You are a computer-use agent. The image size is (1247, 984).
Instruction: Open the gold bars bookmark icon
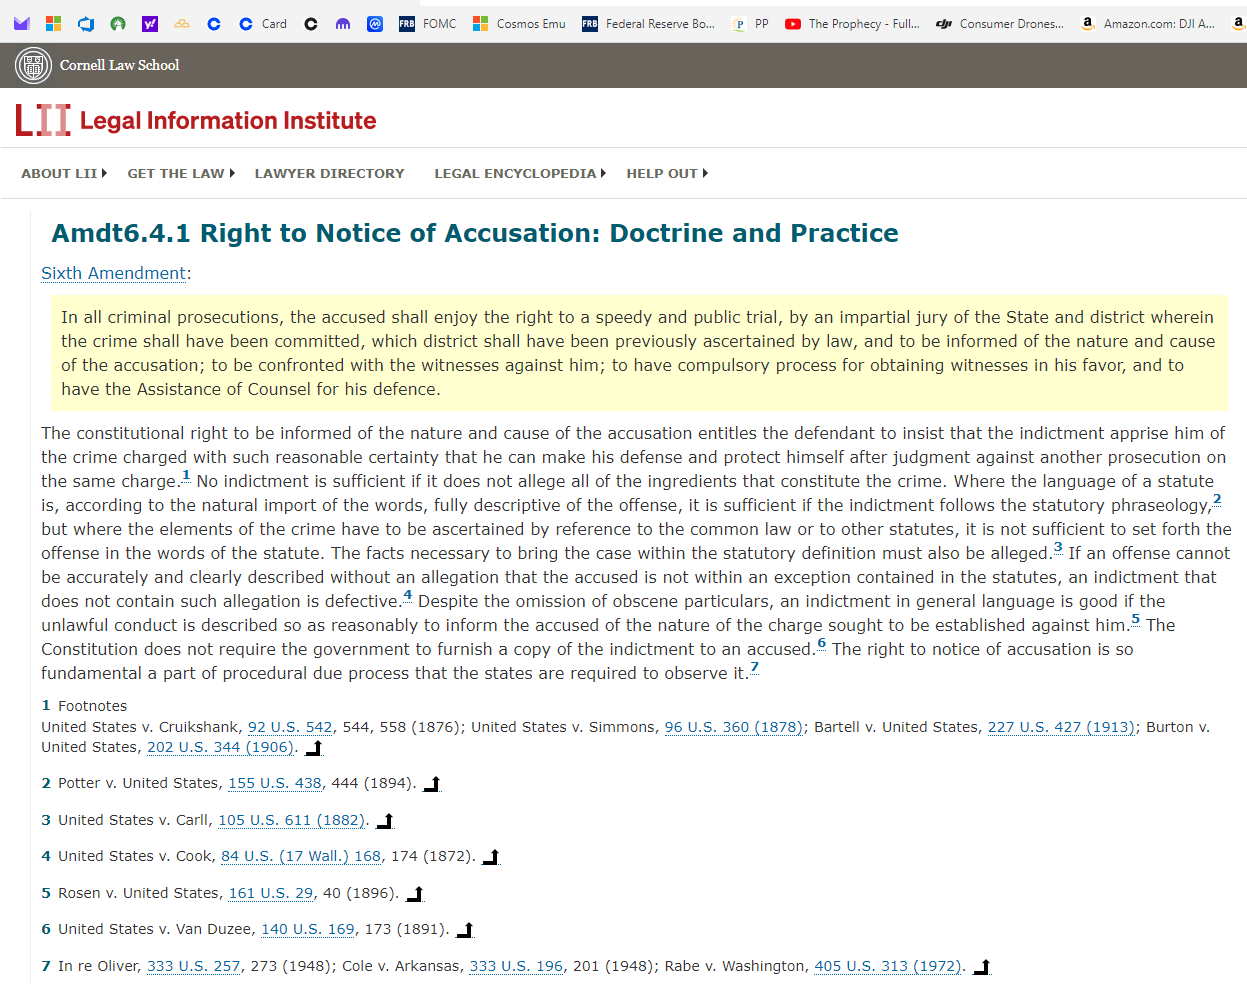pyautogui.click(x=182, y=24)
